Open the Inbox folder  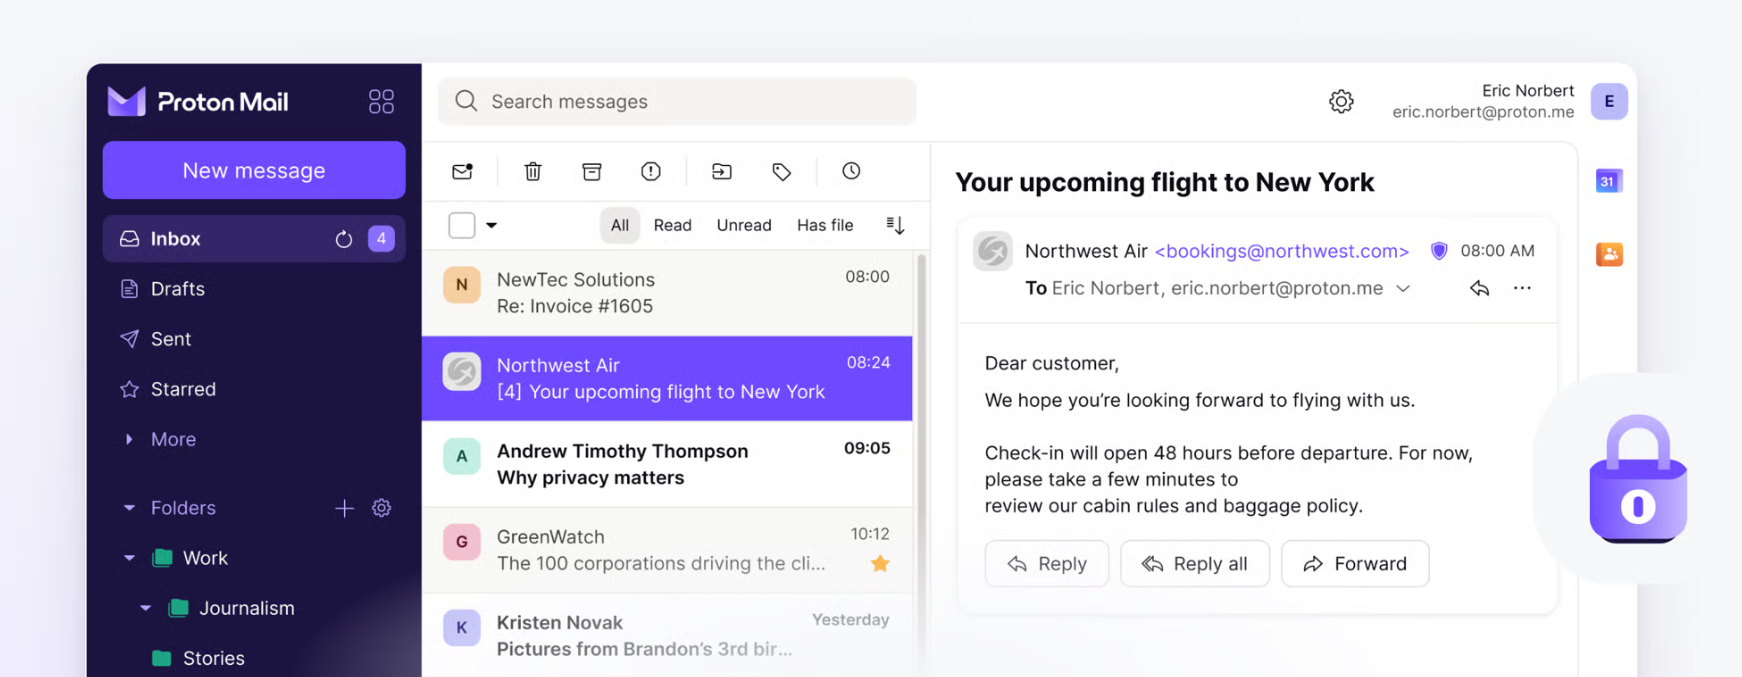coord(254,239)
